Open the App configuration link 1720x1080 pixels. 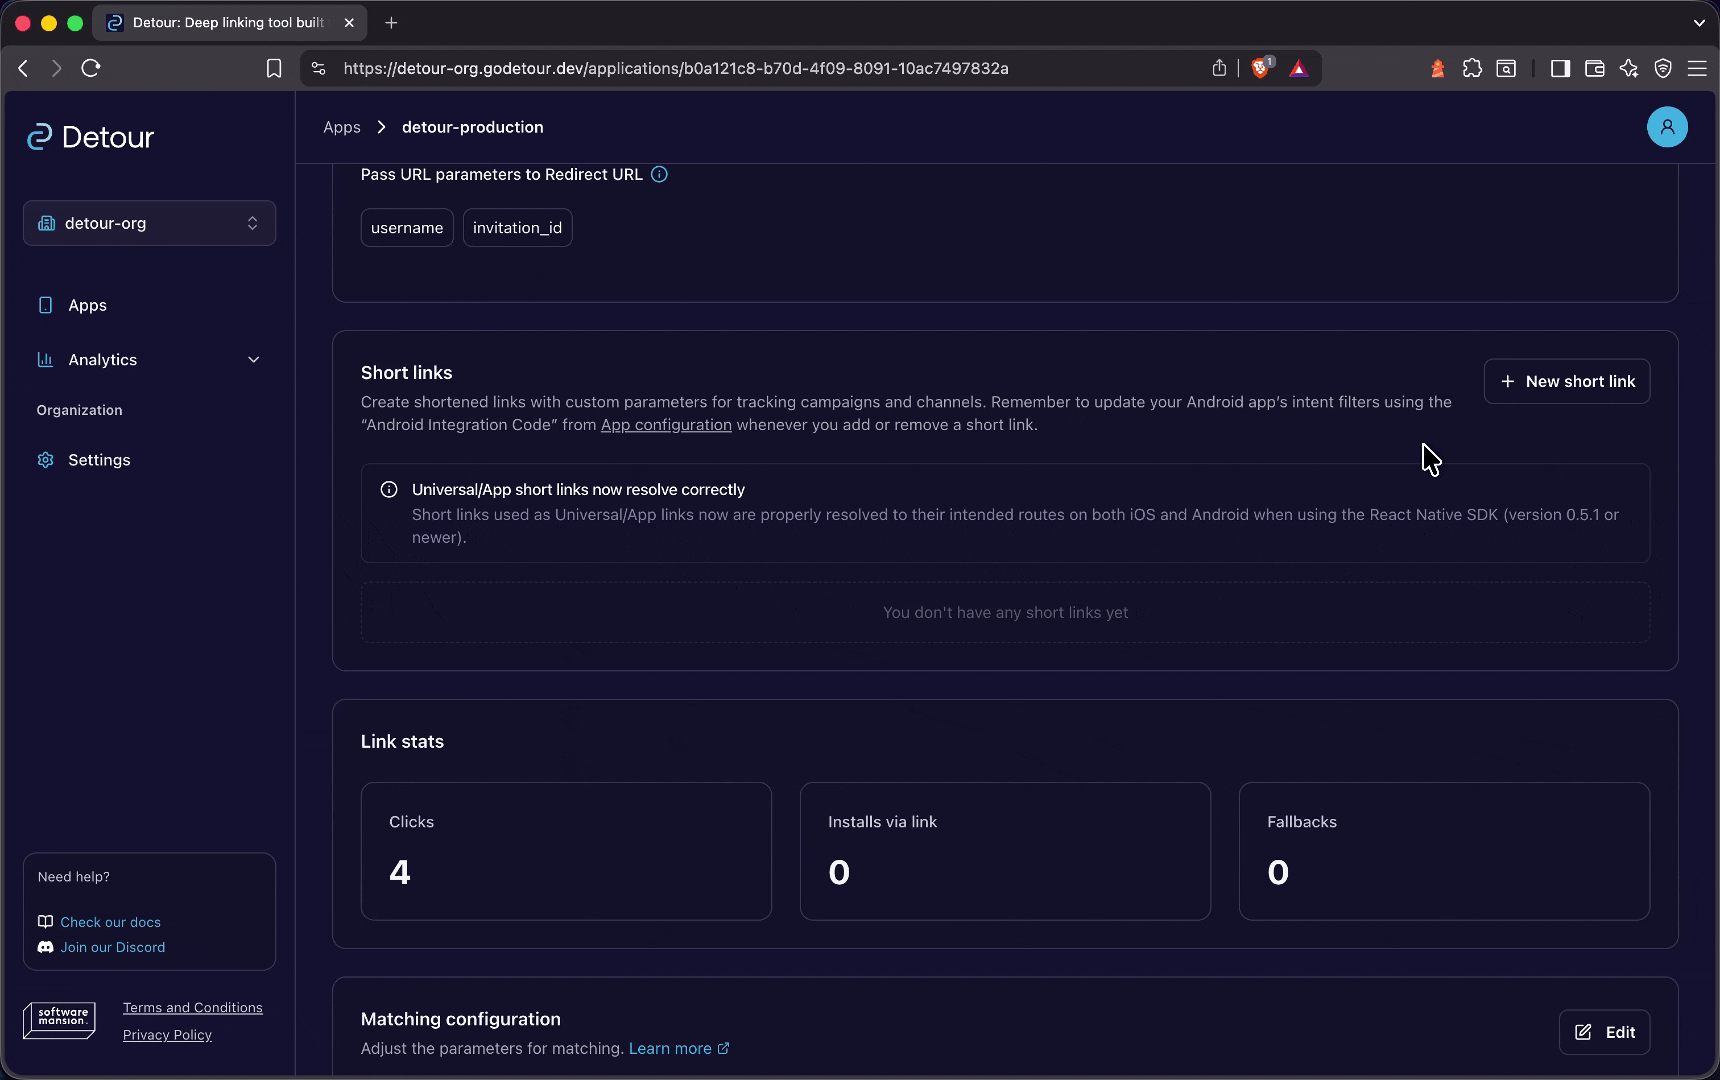click(666, 425)
